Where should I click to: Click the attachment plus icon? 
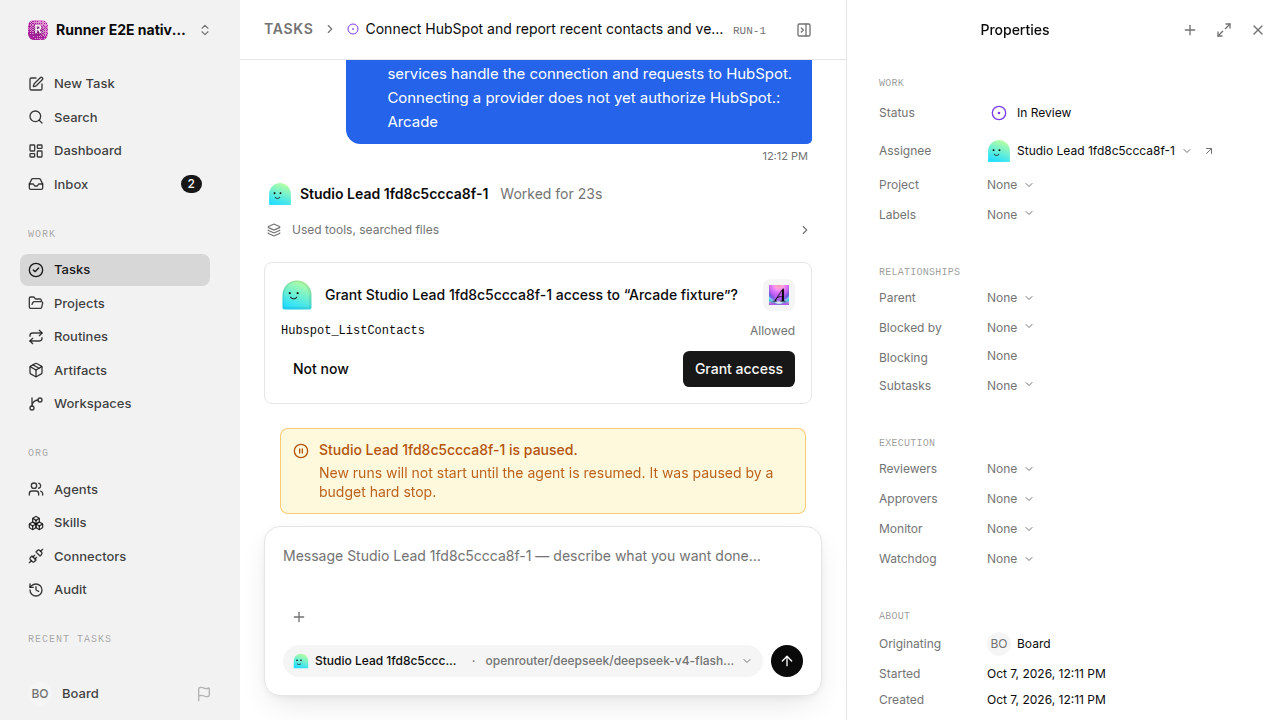298,617
